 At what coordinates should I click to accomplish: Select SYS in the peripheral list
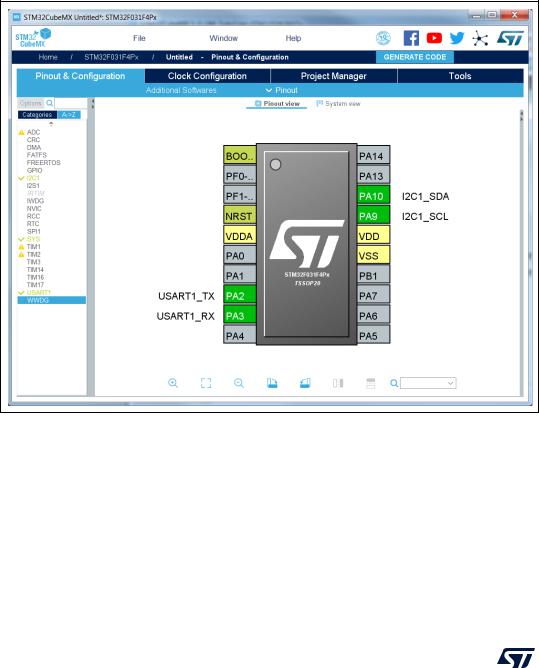pyautogui.click(x=33, y=239)
